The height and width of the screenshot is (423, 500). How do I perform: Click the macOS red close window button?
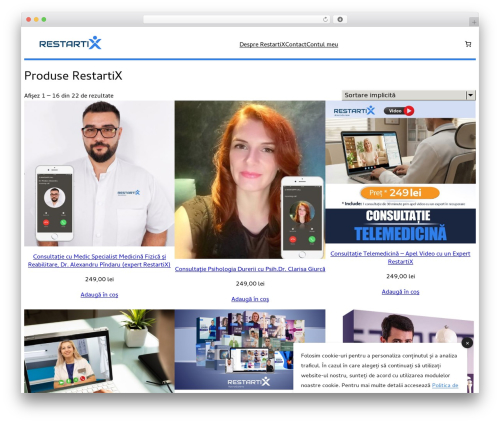pos(29,20)
